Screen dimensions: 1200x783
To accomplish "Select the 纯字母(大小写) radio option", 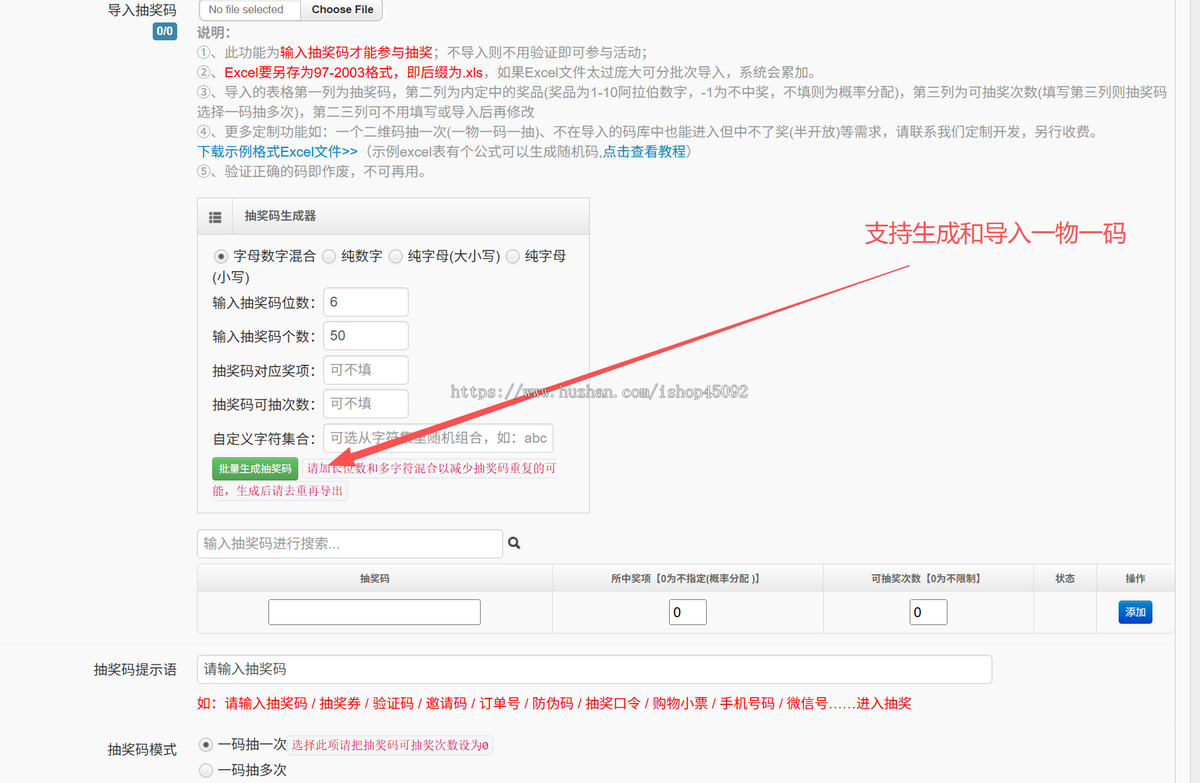I will pyautogui.click(x=396, y=256).
